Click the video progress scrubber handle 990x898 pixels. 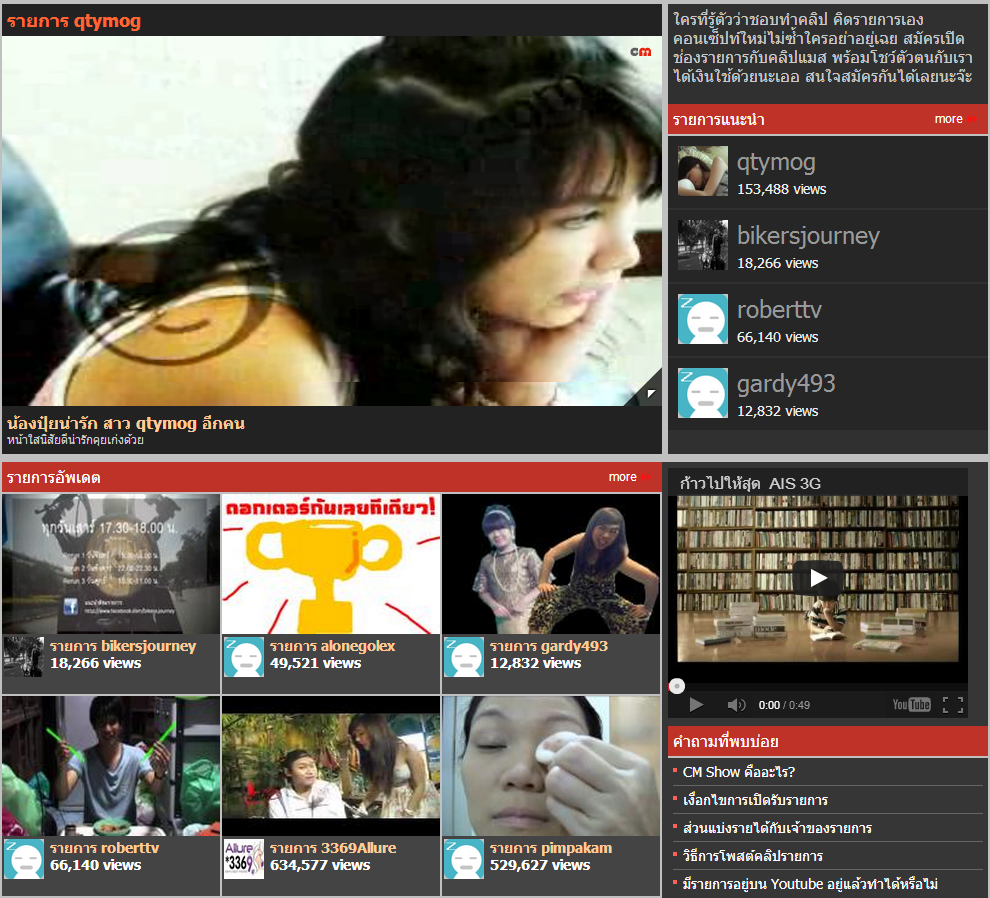(676, 686)
